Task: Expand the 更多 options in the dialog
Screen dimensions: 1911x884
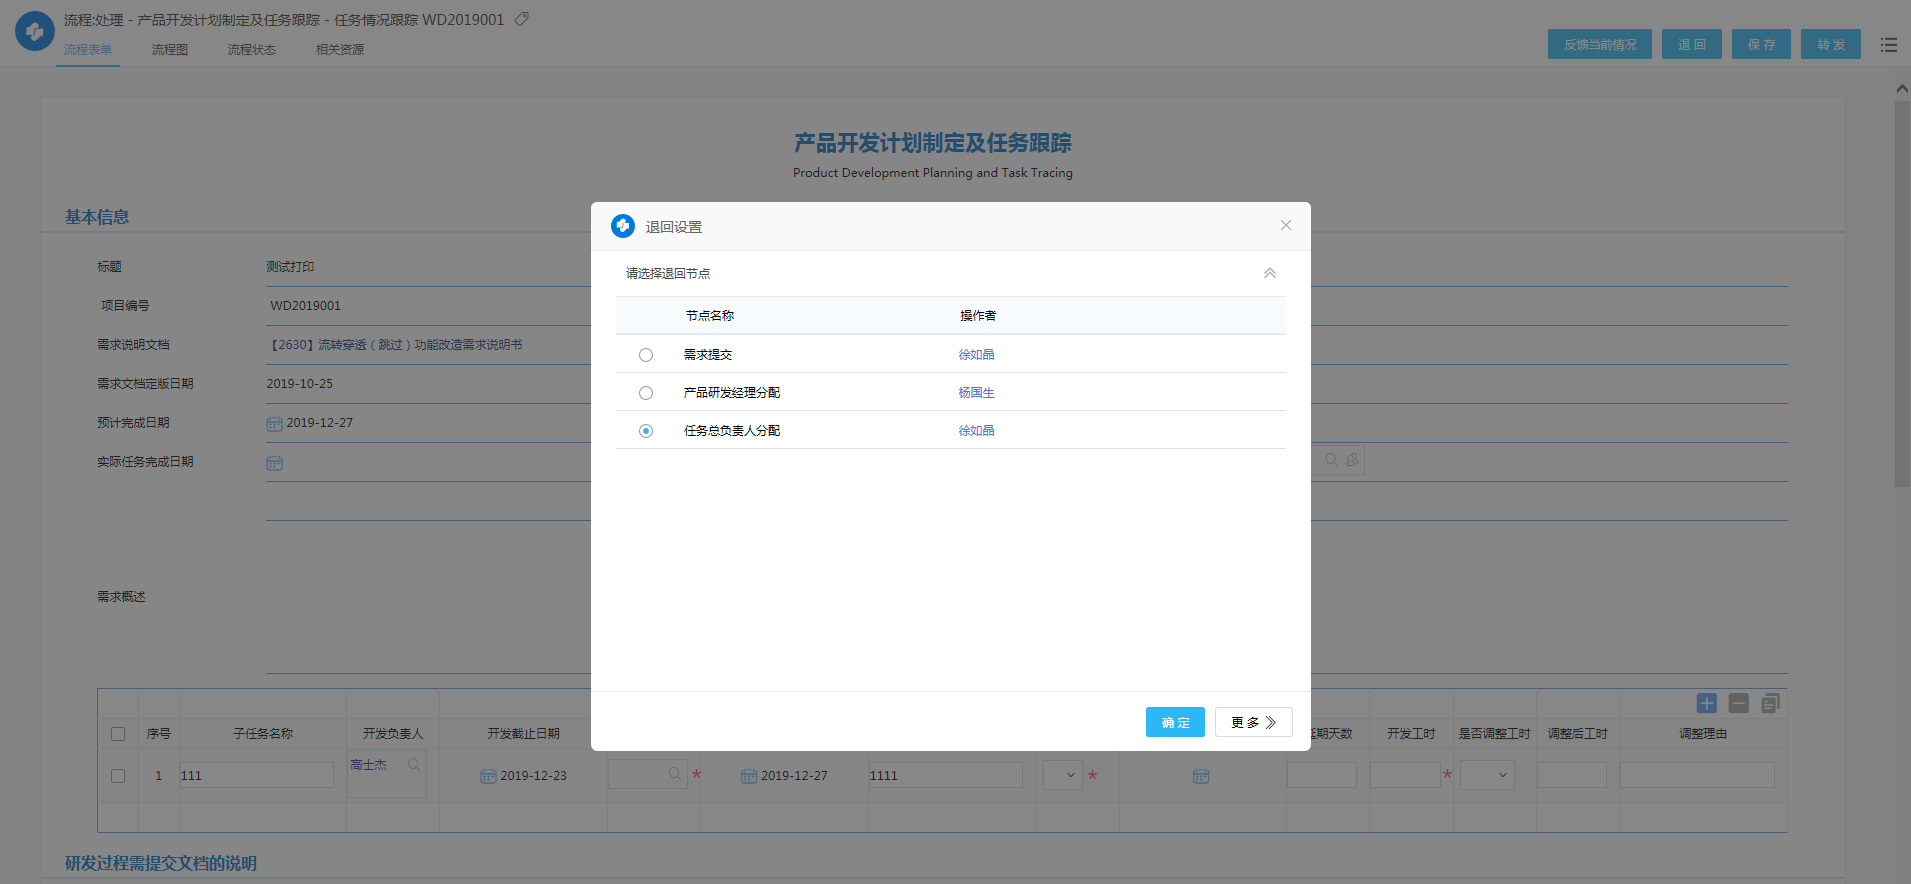Action: pyautogui.click(x=1253, y=722)
